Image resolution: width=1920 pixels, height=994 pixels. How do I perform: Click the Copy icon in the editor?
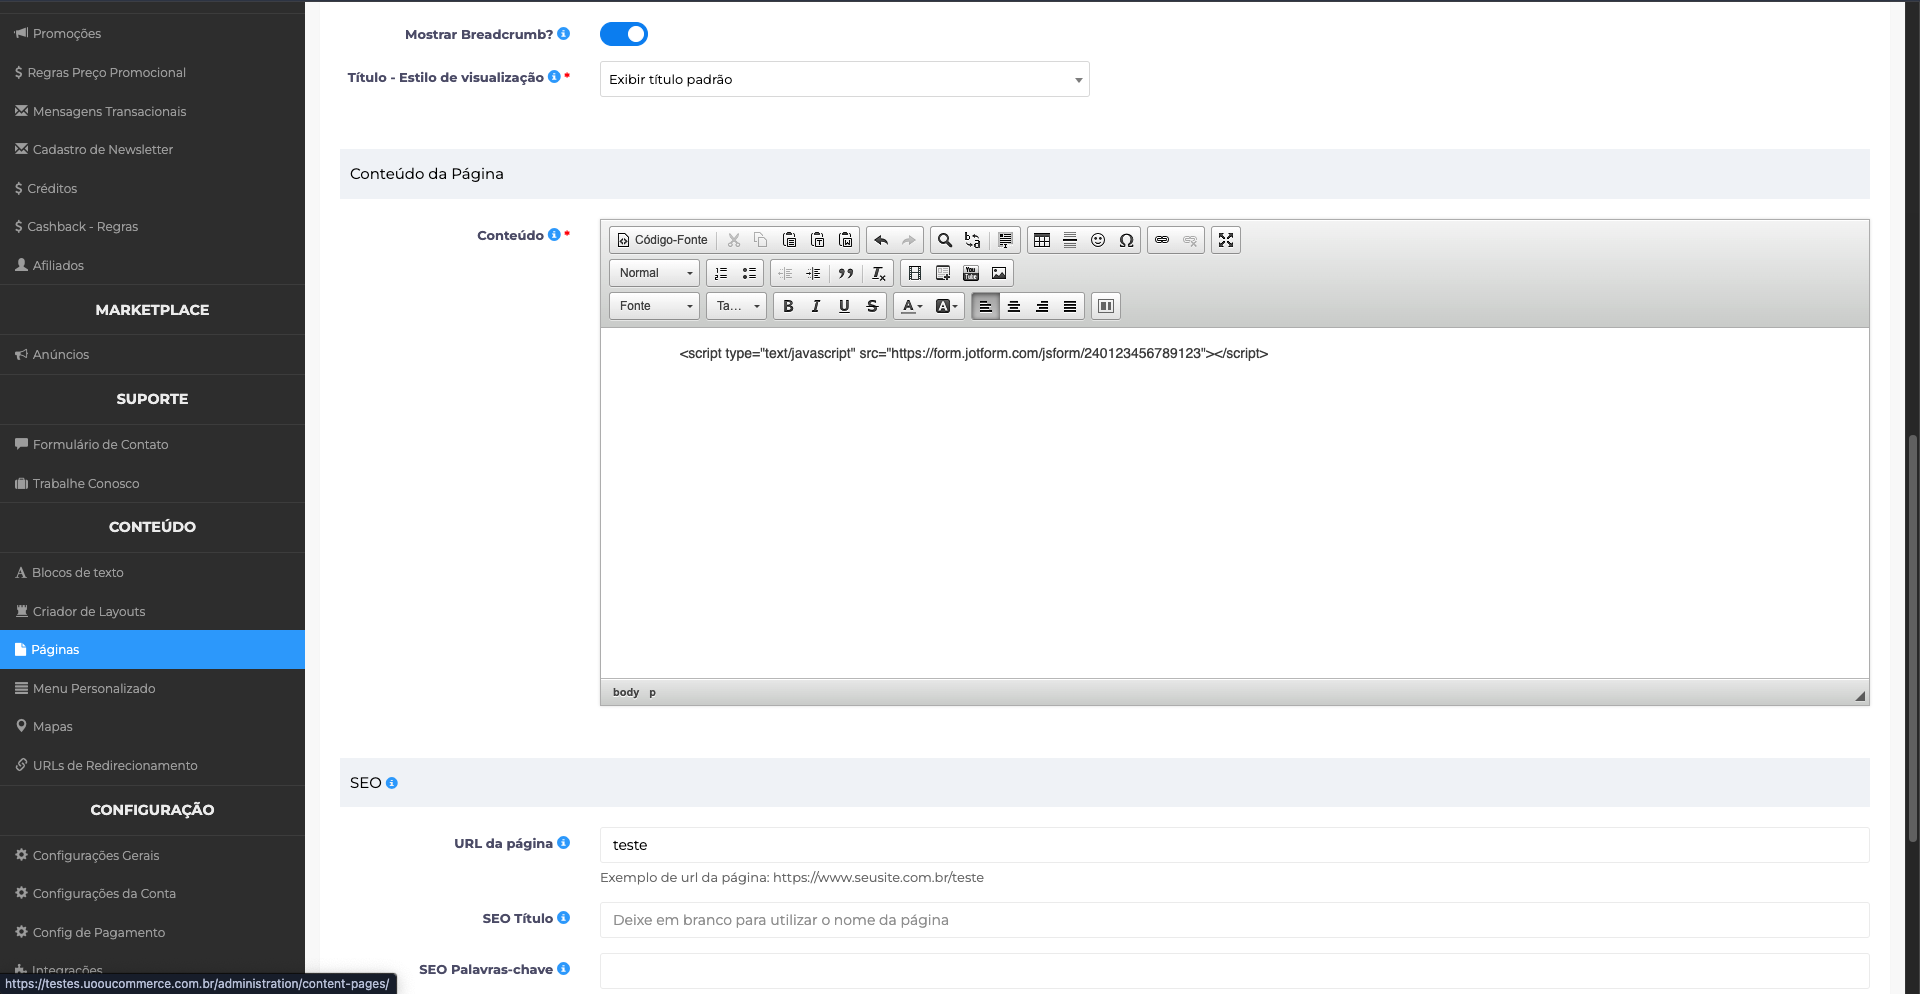pos(761,240)
